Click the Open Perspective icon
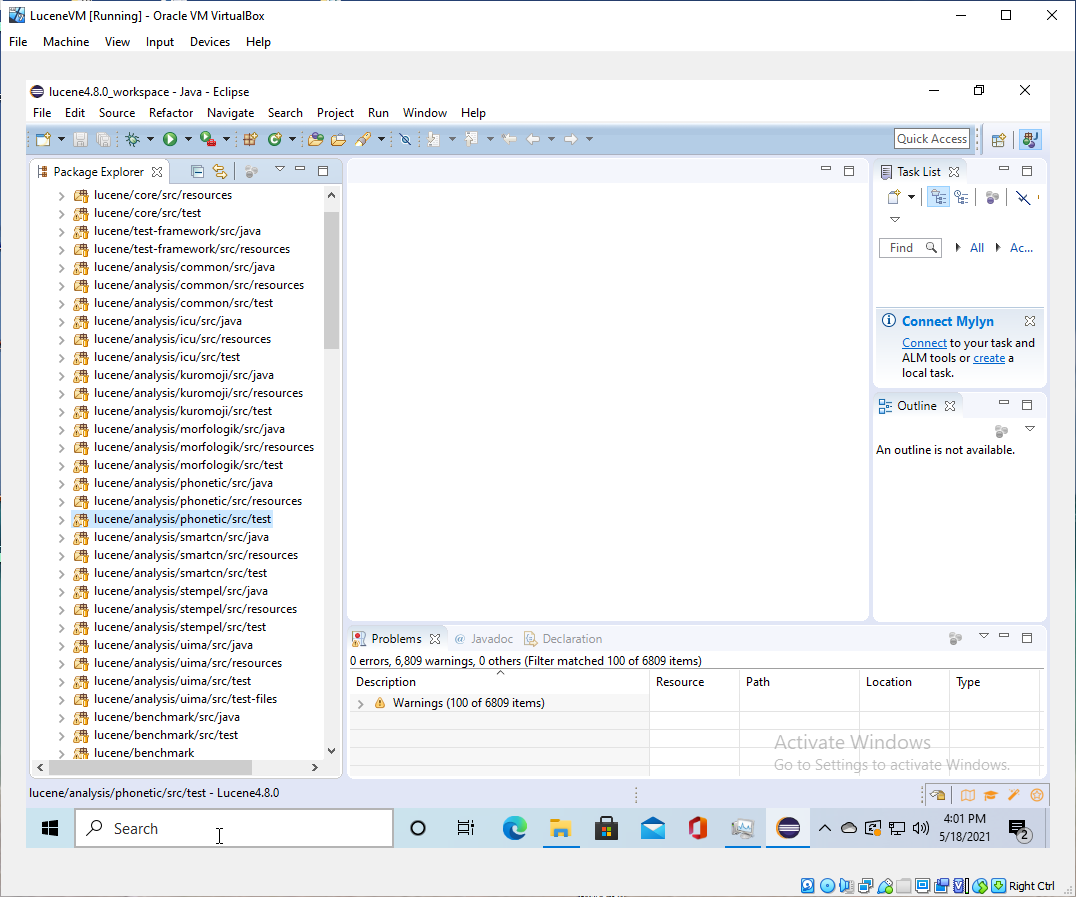Screen dimensions: 1076x897 tap(997, 139)
